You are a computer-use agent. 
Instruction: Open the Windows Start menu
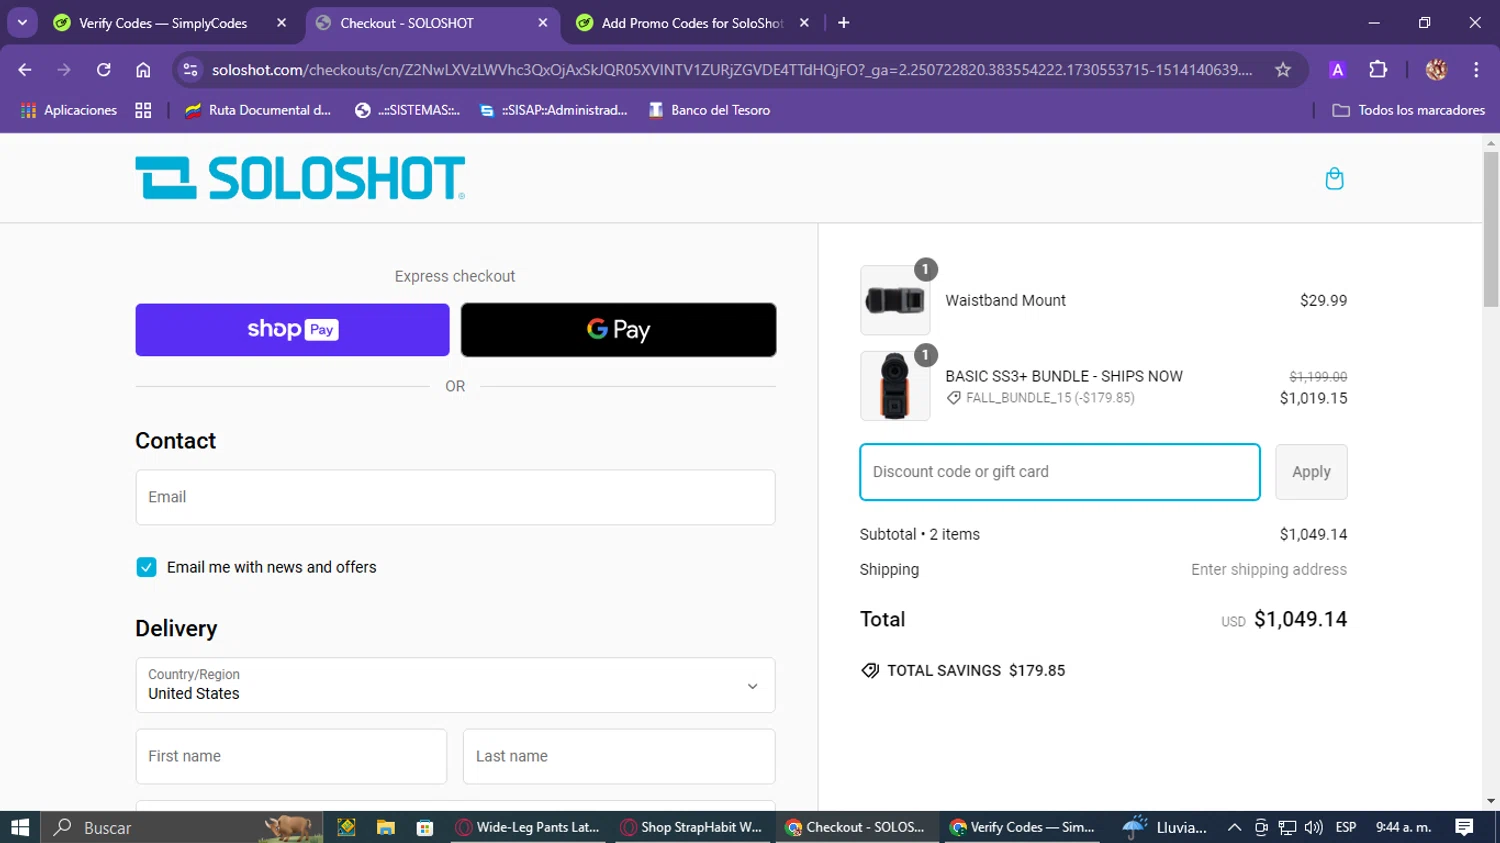[20, 827]
